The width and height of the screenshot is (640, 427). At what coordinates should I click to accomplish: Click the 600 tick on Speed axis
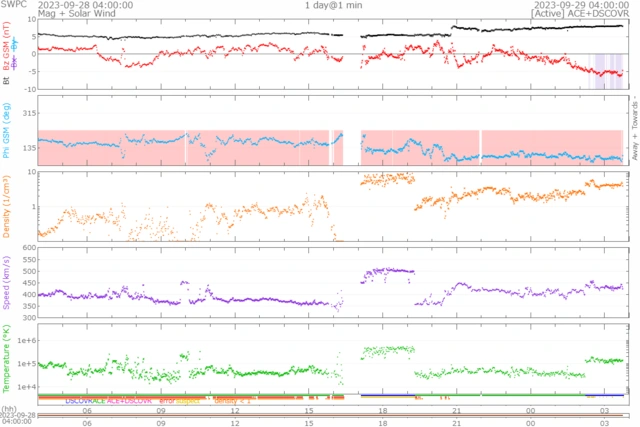(x=29, y=248)
